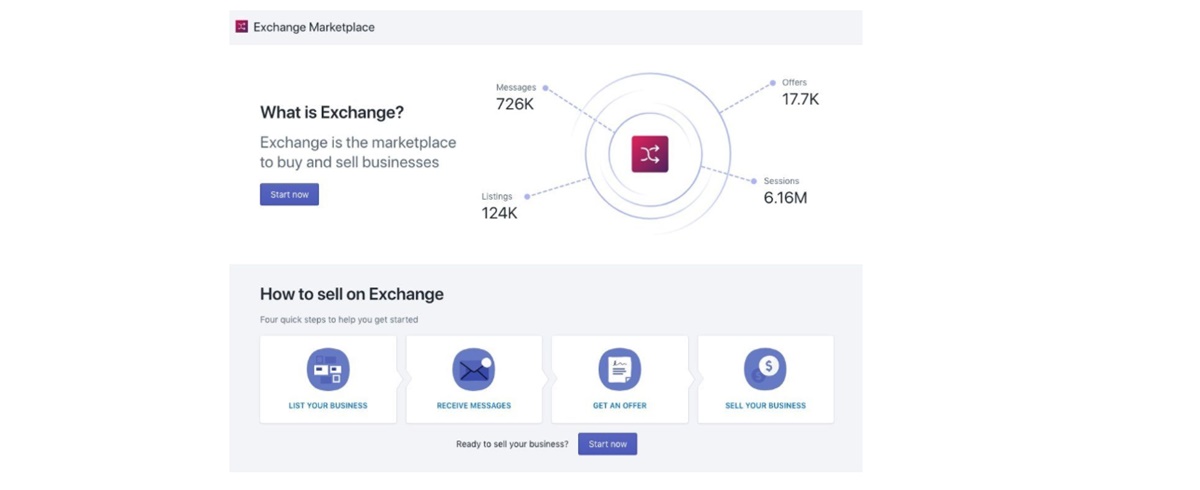Click the Get an Offer document icon
Viewport: 1200px width, 490px height.
(619, 369)
